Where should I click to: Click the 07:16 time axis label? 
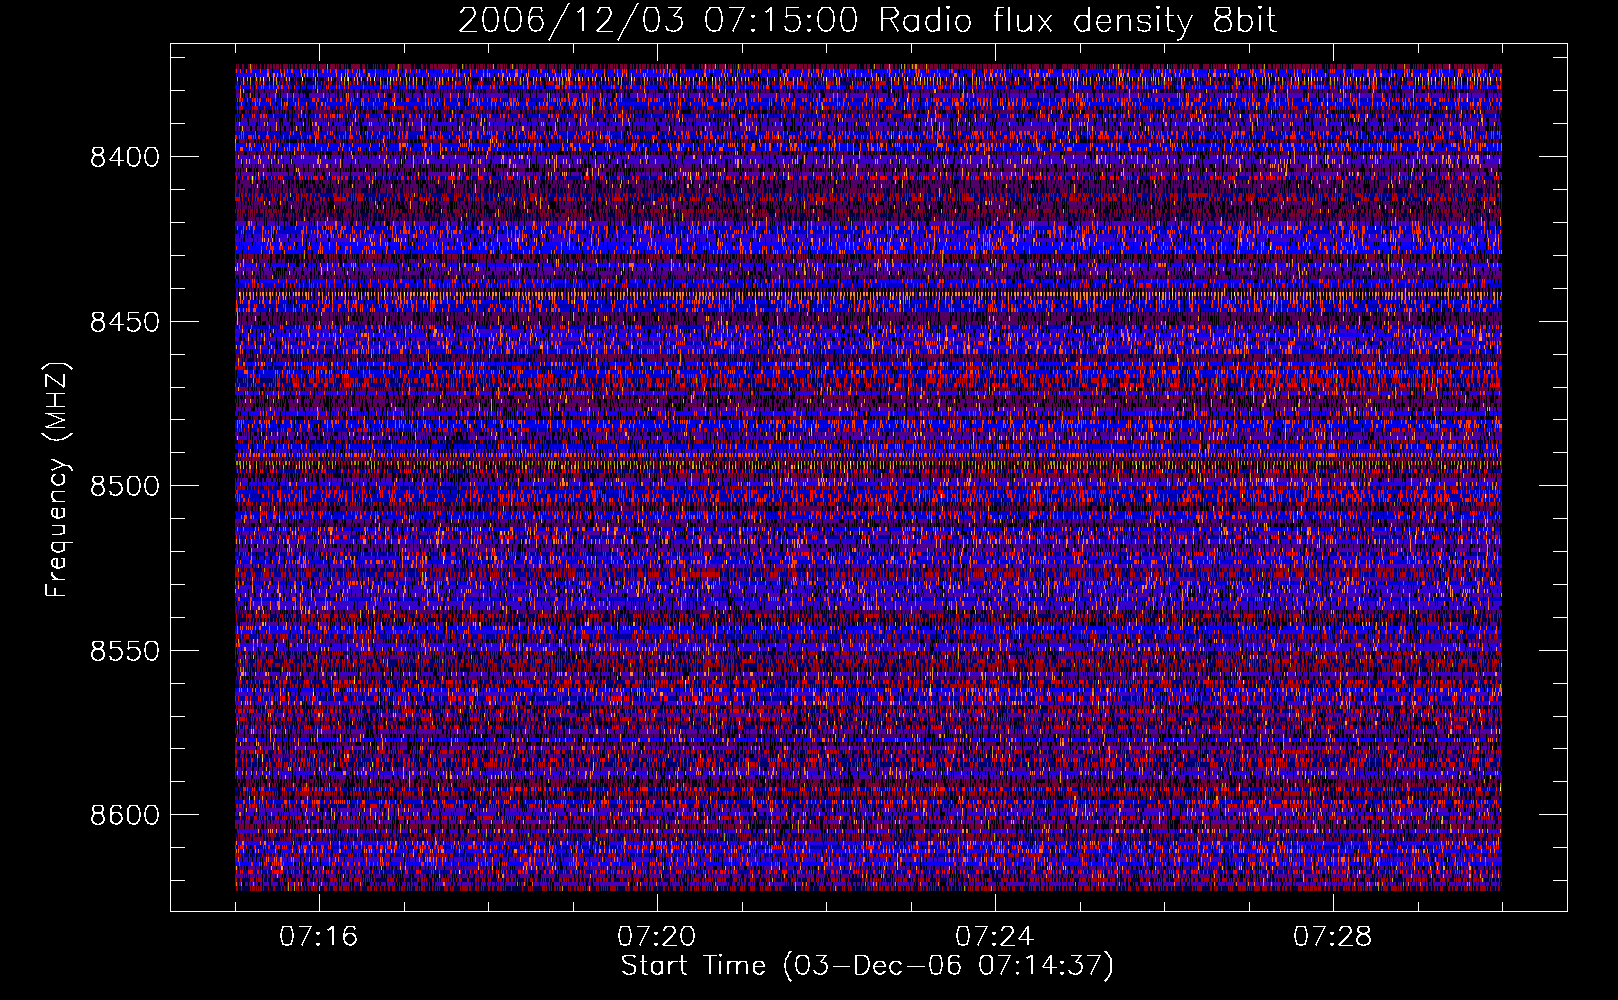(319, 937)
